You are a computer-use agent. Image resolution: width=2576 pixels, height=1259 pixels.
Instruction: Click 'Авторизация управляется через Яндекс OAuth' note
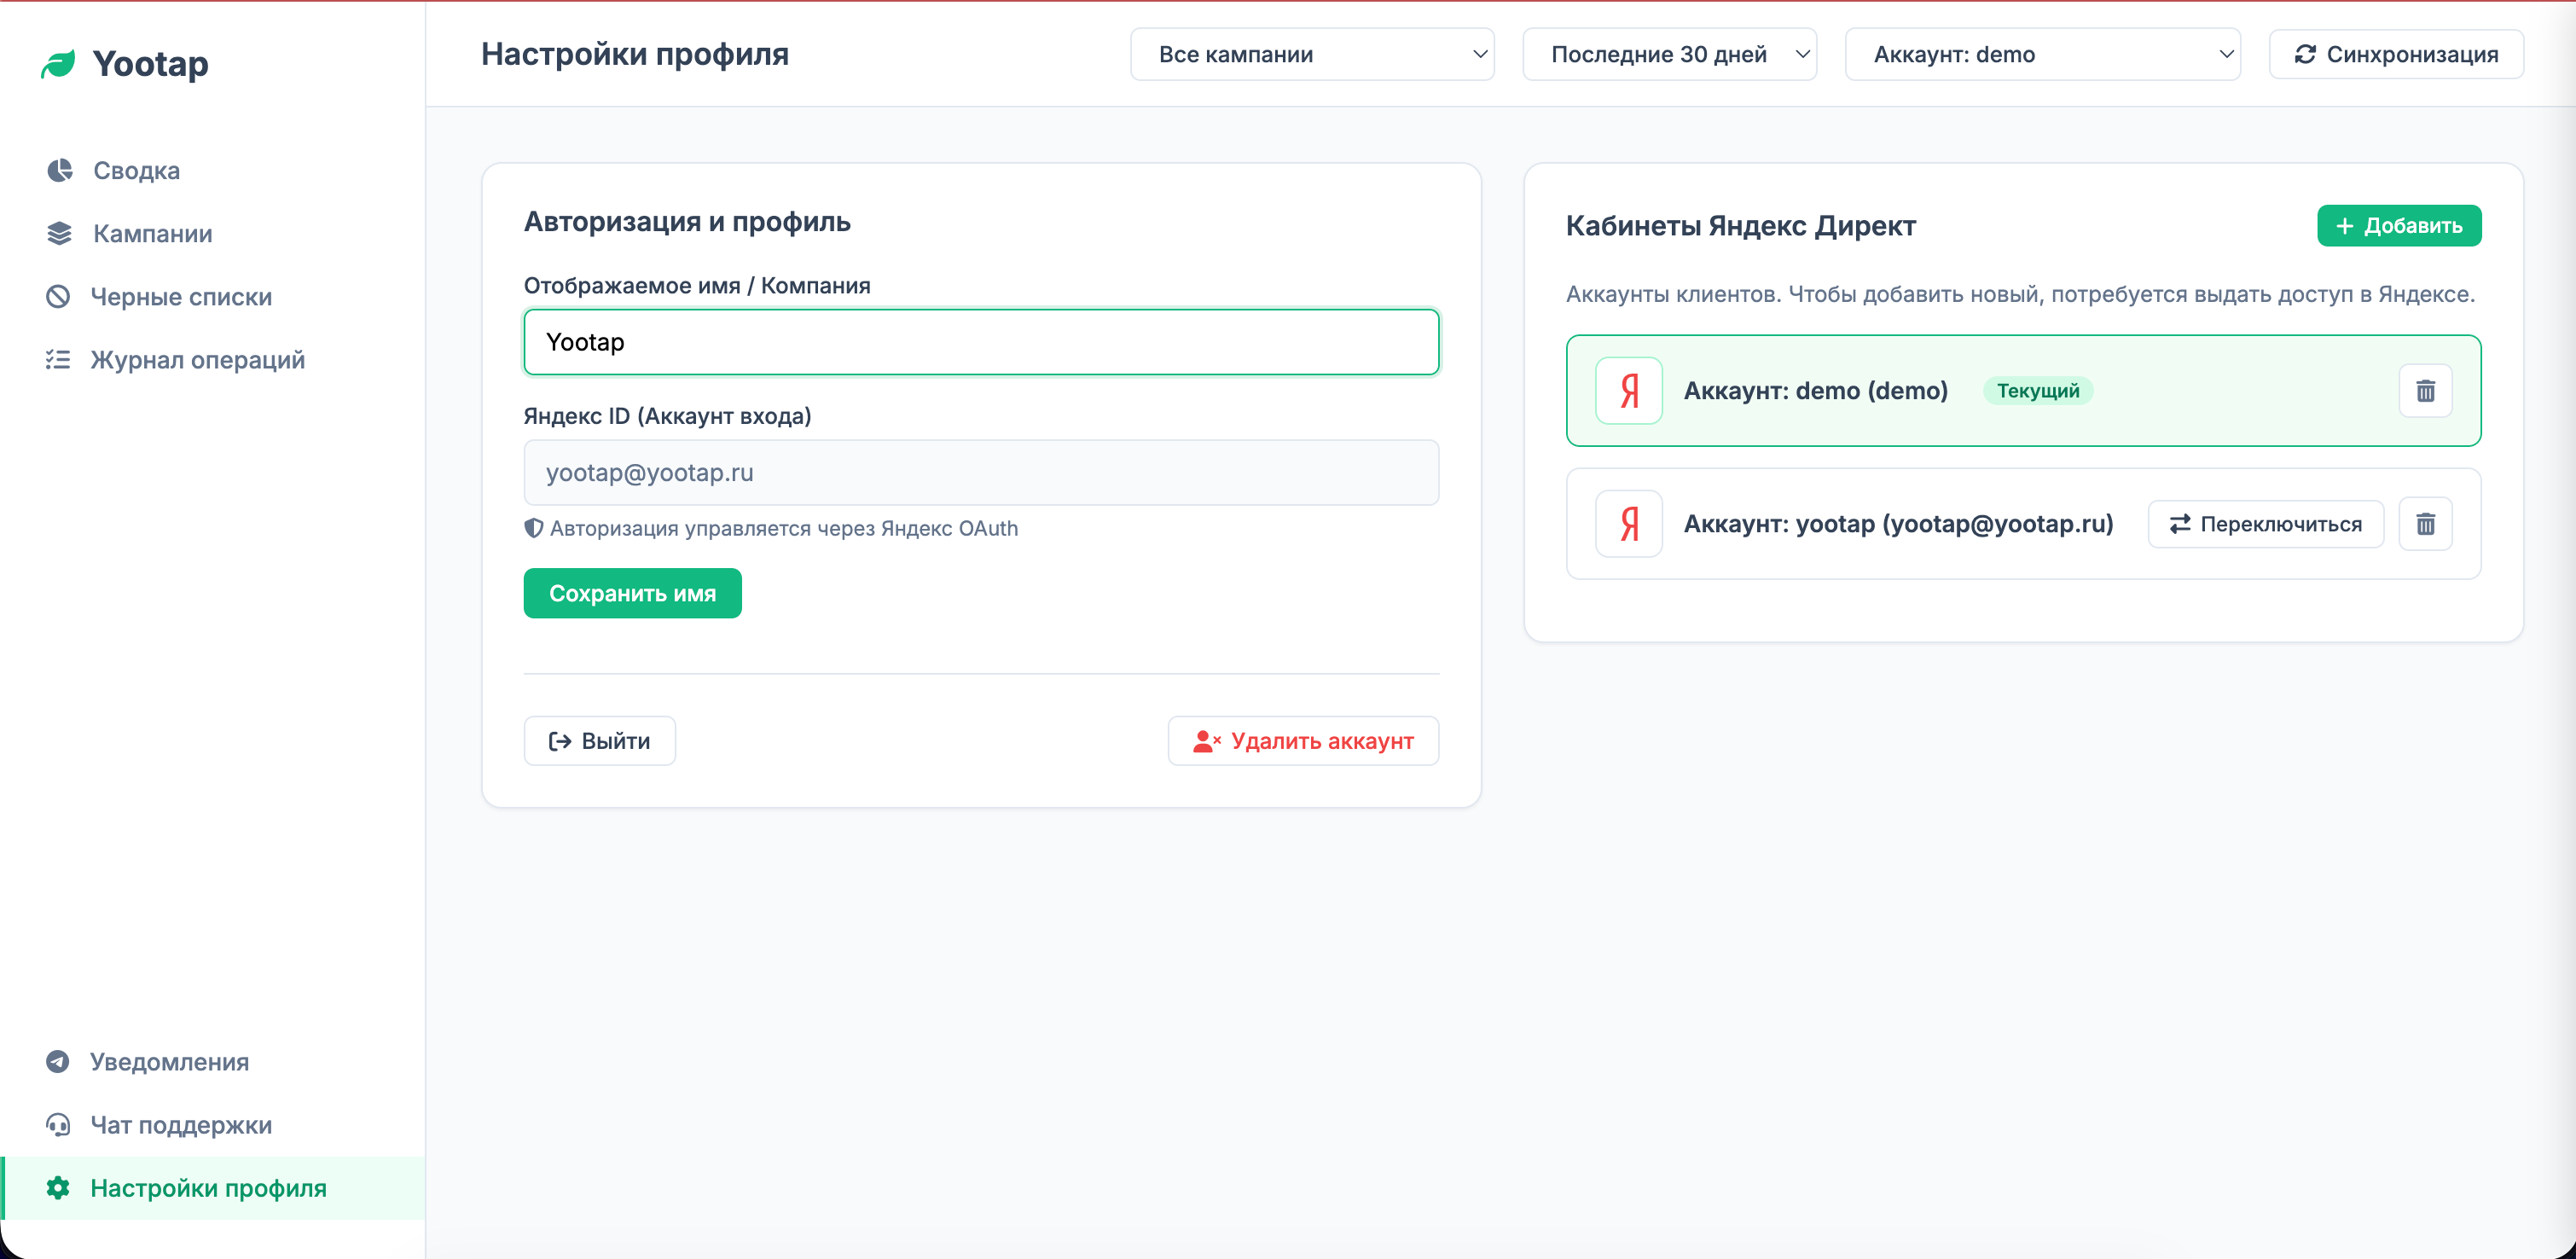pyautogui.click(x=783, y=528)
